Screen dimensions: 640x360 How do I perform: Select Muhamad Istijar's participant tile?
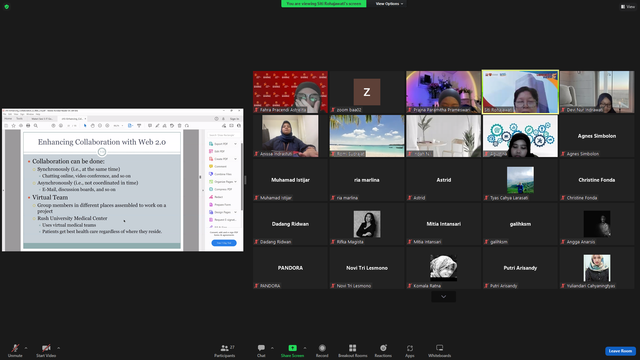point(290,180)
